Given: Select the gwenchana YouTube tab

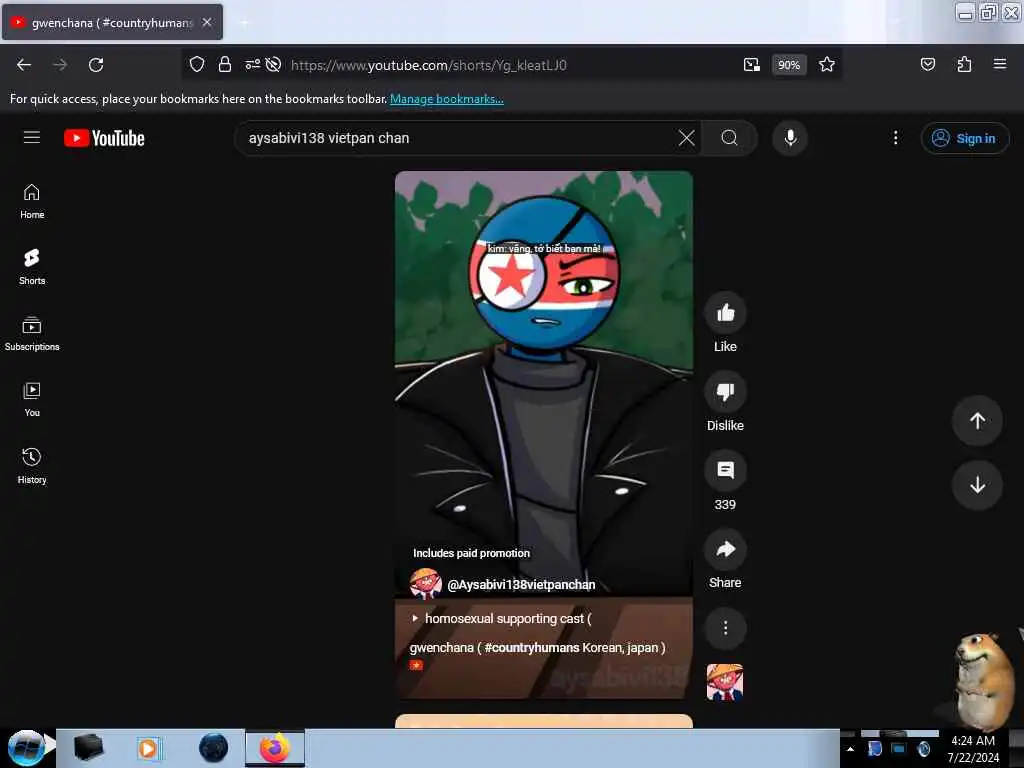Looking at the screenshot, I should 112,22.
